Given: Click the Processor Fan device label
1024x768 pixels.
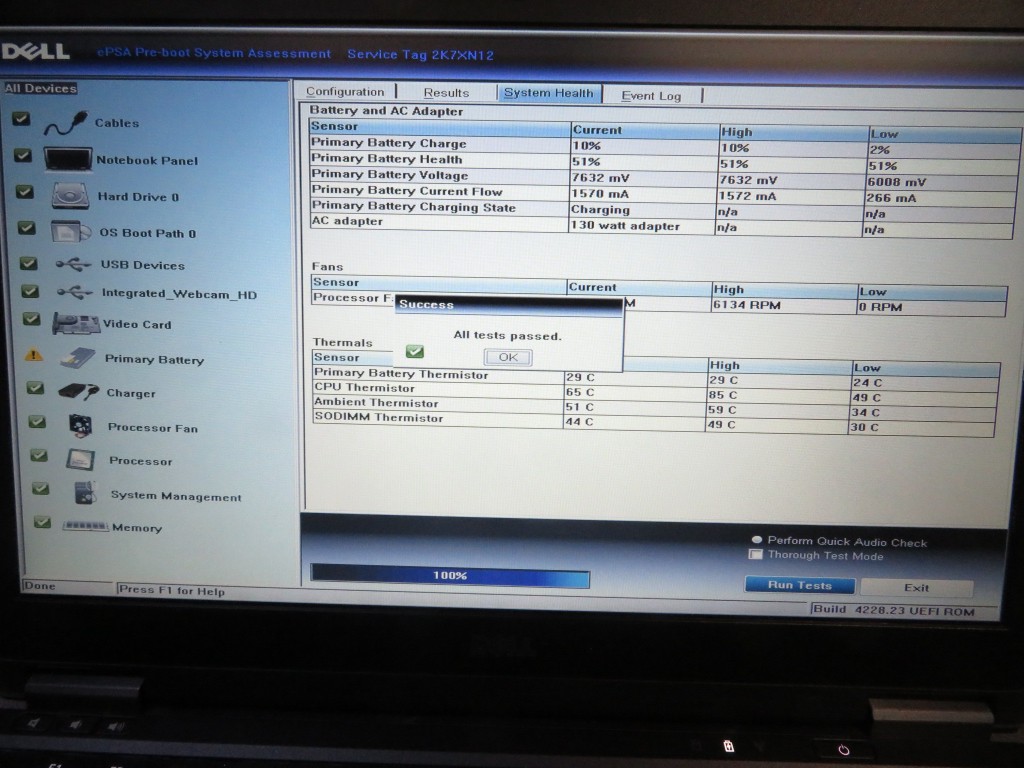Looking at the screenshot, I should (153, 428).
